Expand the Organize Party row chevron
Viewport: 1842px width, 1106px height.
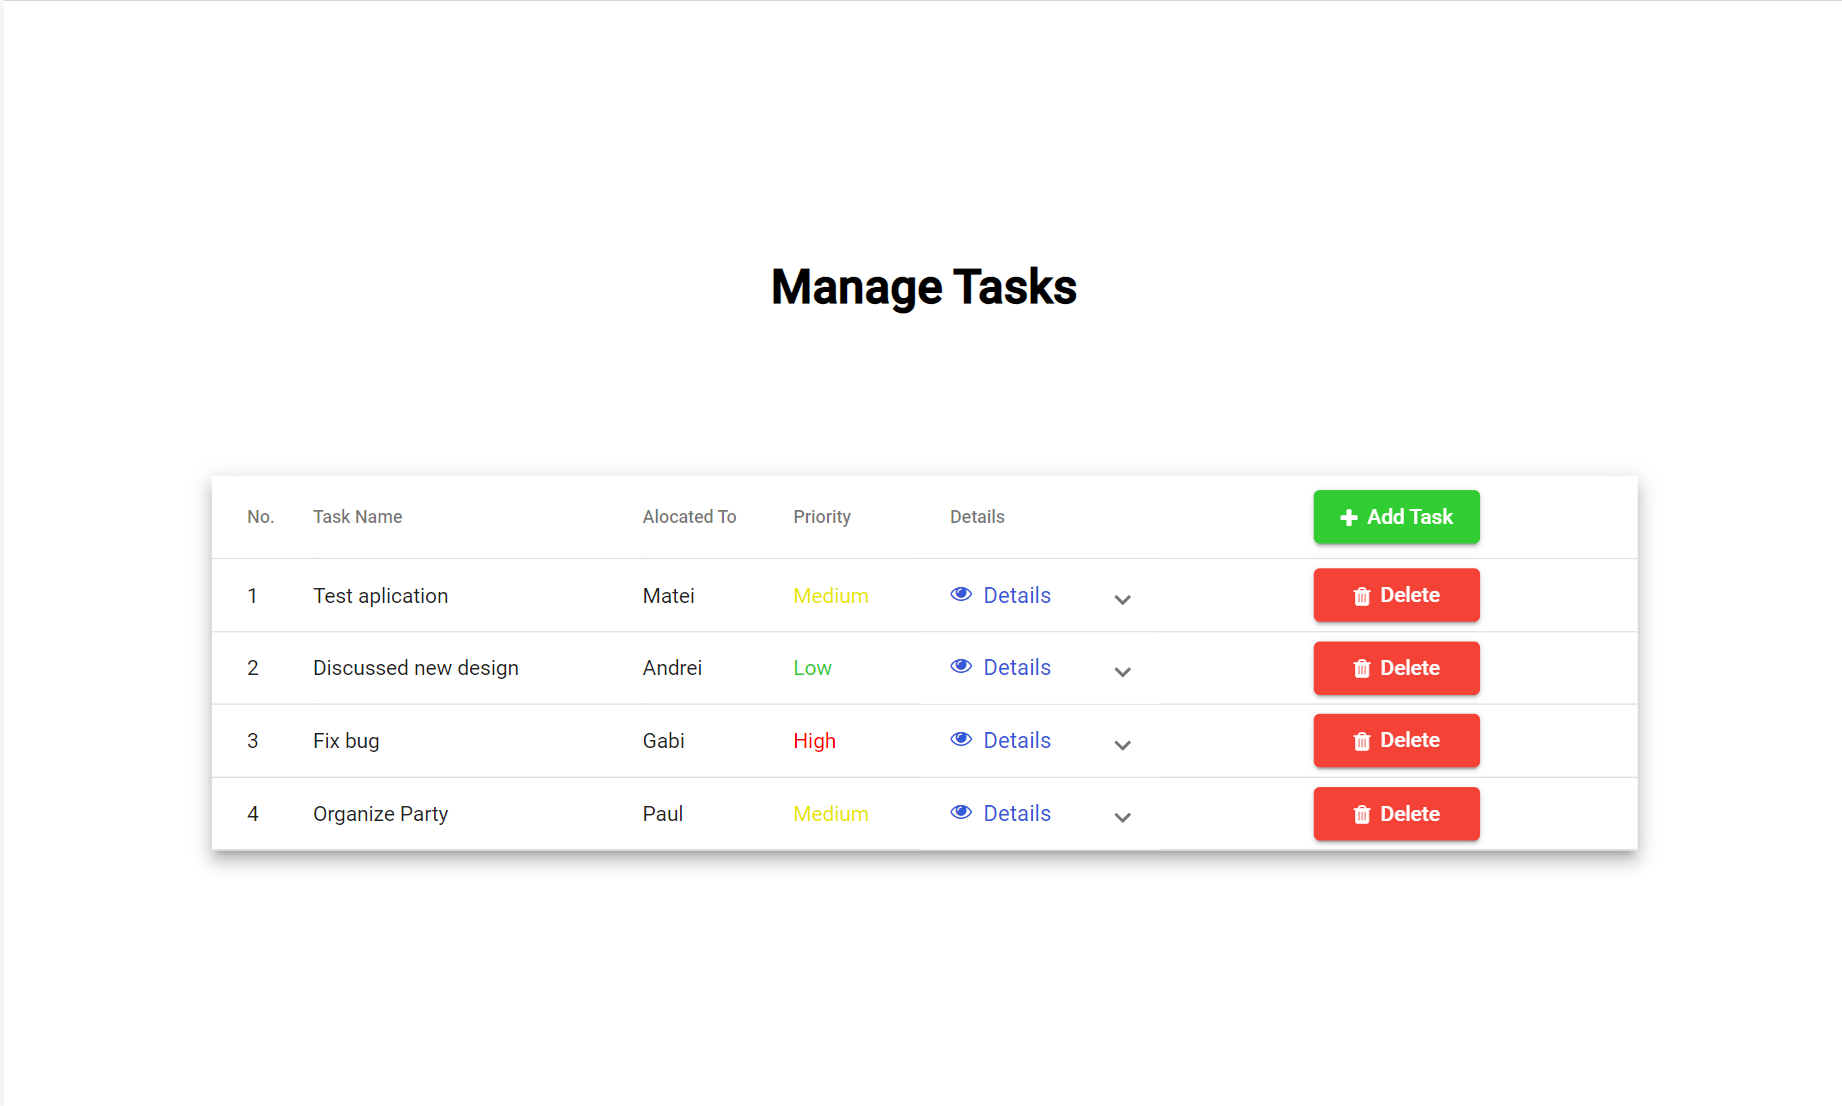point(1122,818)
